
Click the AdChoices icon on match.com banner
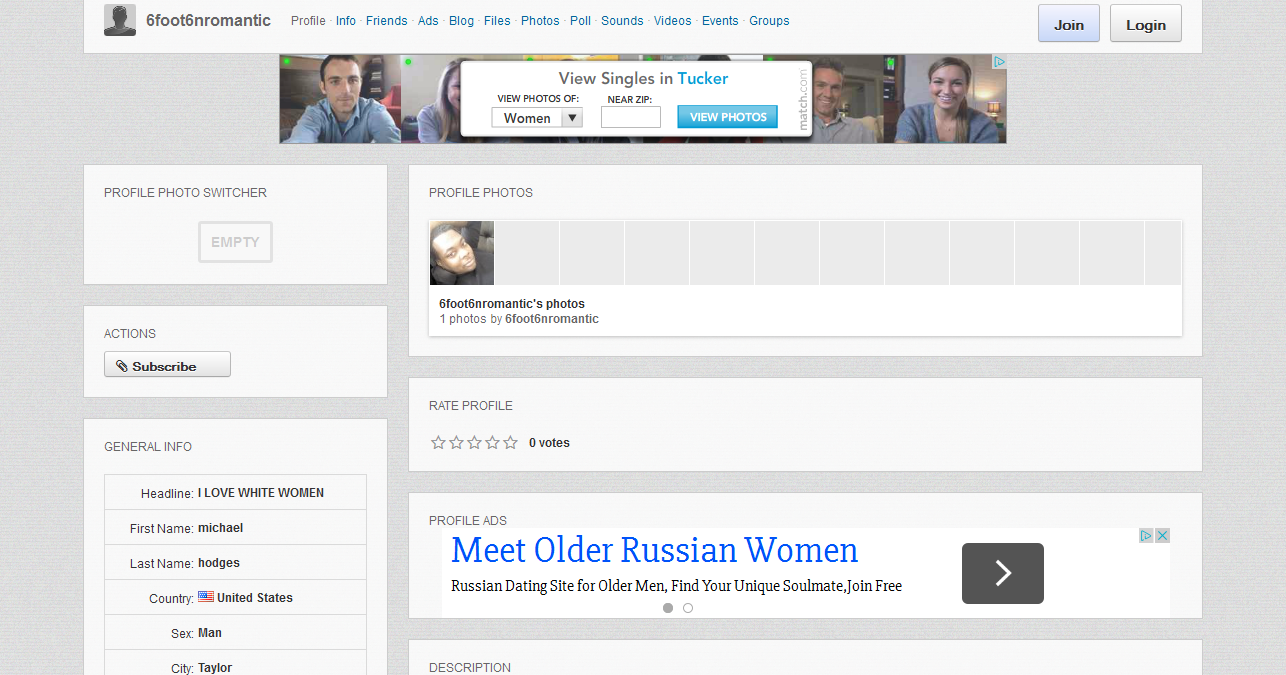click(998, 62)
